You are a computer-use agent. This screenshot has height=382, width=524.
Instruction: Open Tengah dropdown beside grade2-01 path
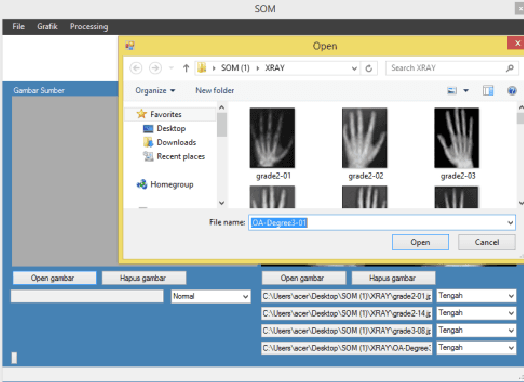coord(476,296)
